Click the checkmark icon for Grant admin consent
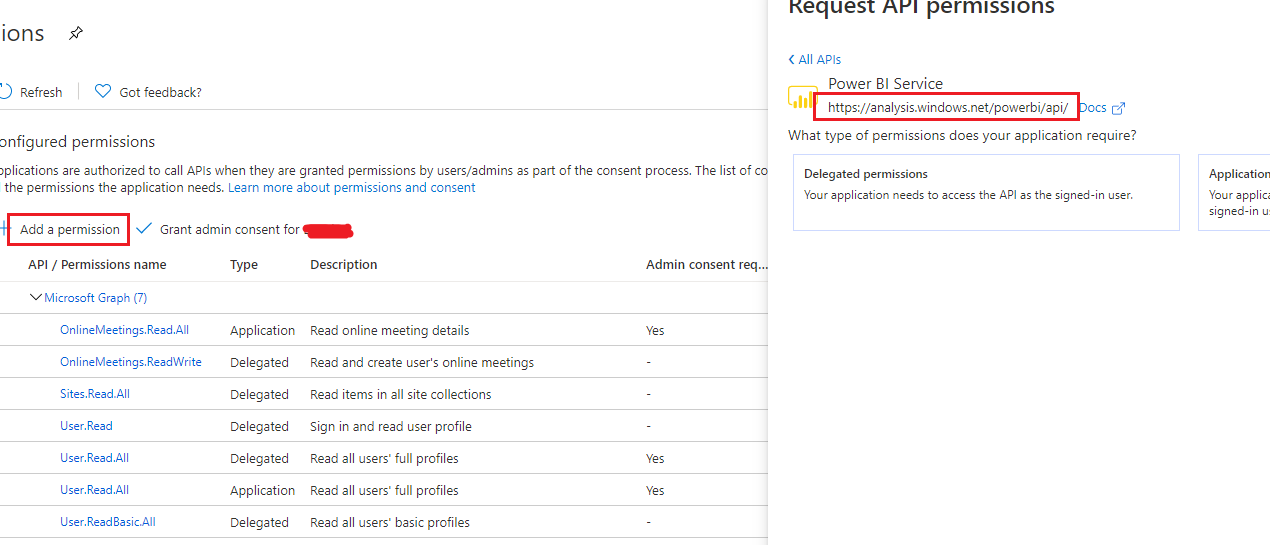1270x545 pixels. point(144,229)
